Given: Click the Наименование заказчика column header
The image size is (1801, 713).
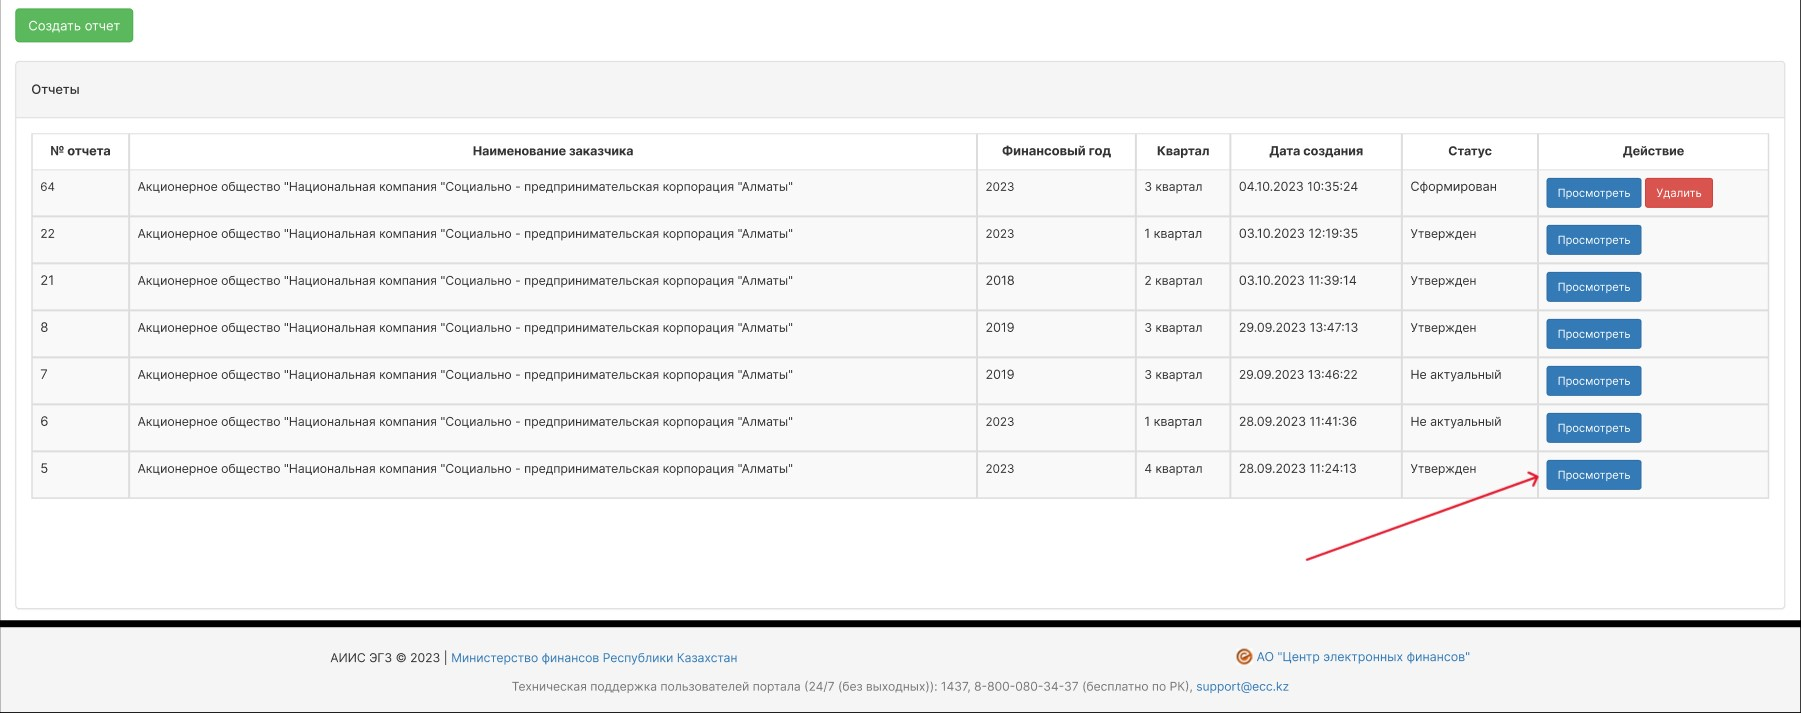Looking at the screenshot, I should [x=553, y=151].
